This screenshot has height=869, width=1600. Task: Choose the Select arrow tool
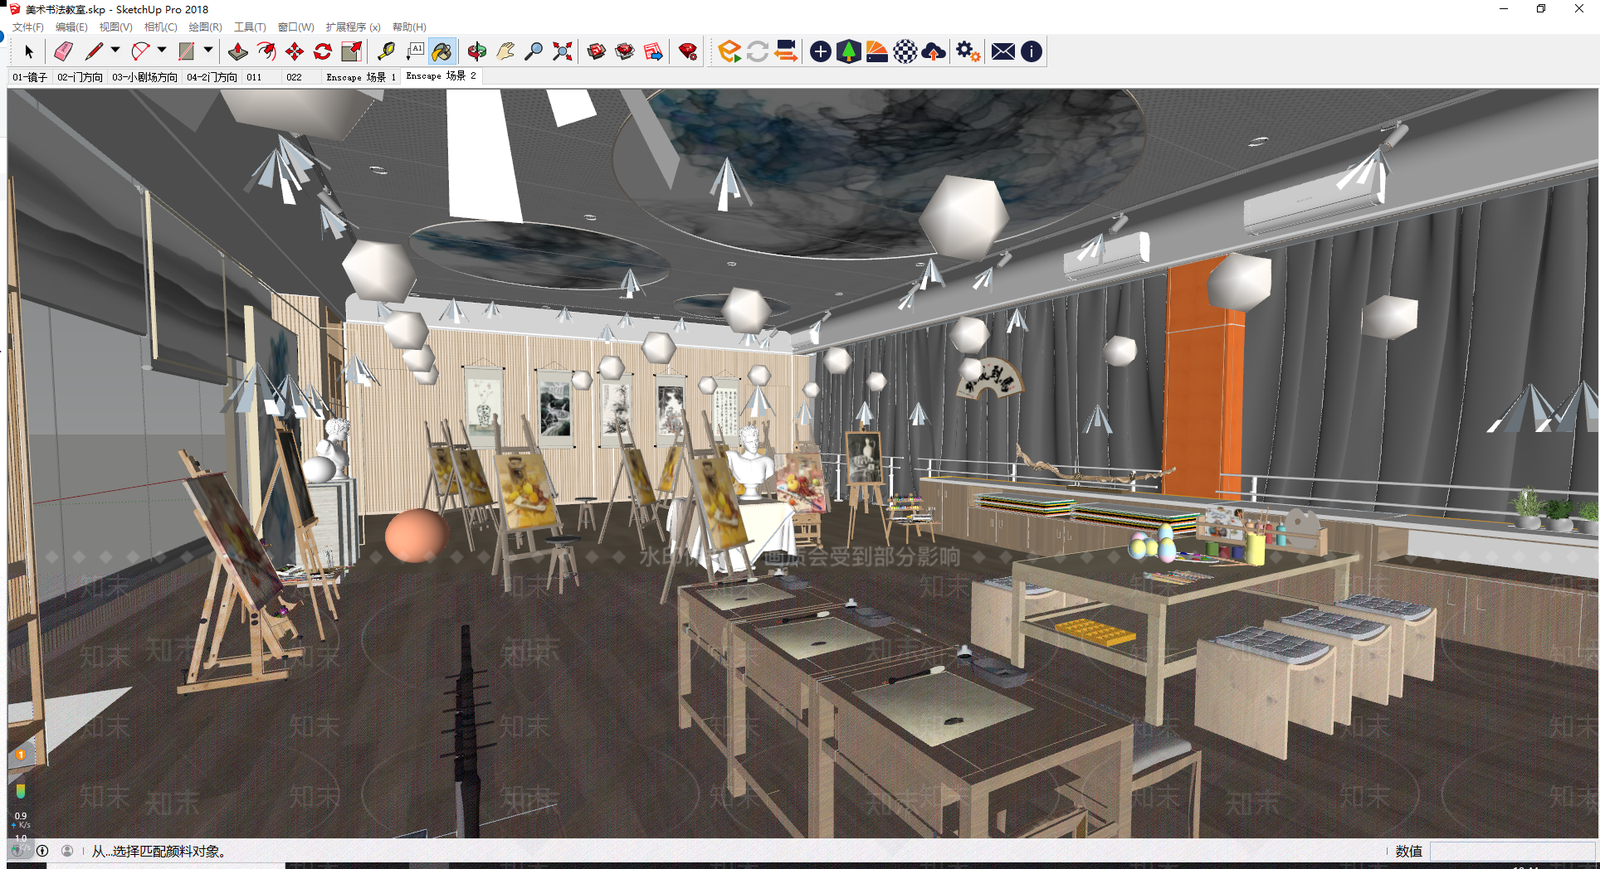[29, 51]
